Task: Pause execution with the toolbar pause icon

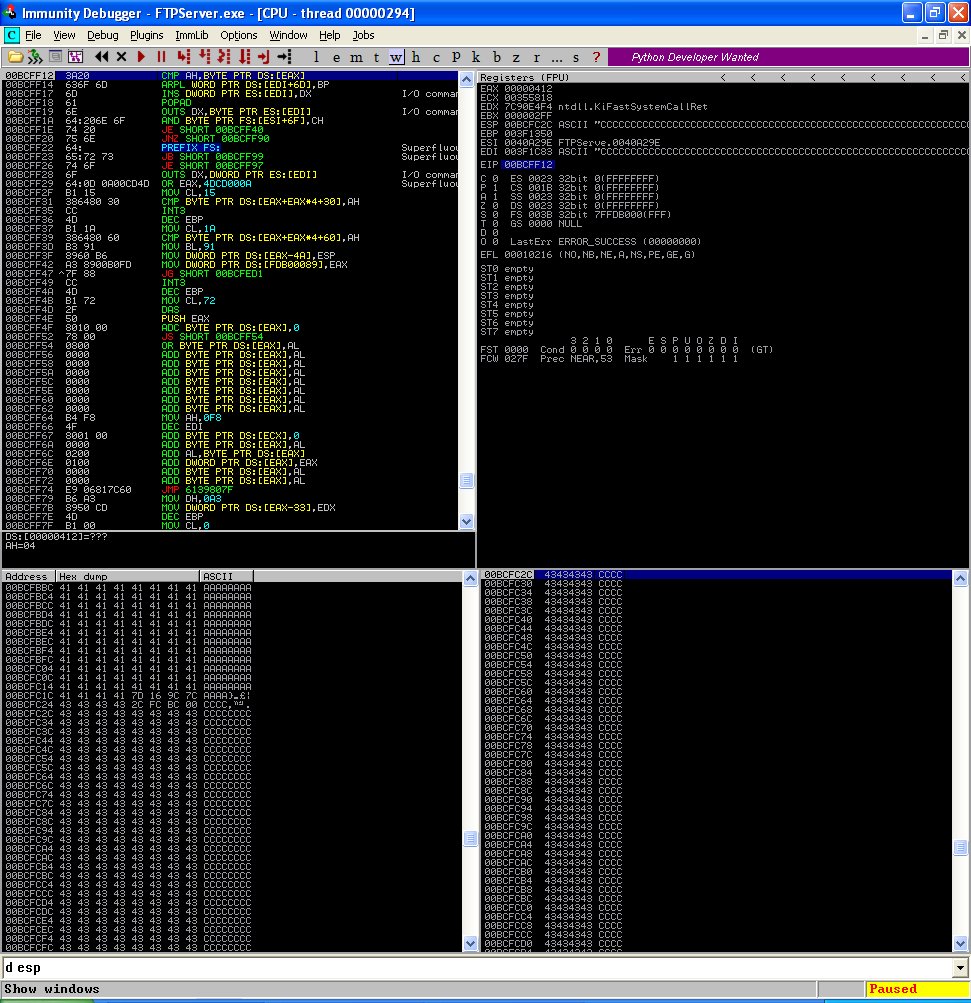Action: (160, 57)
